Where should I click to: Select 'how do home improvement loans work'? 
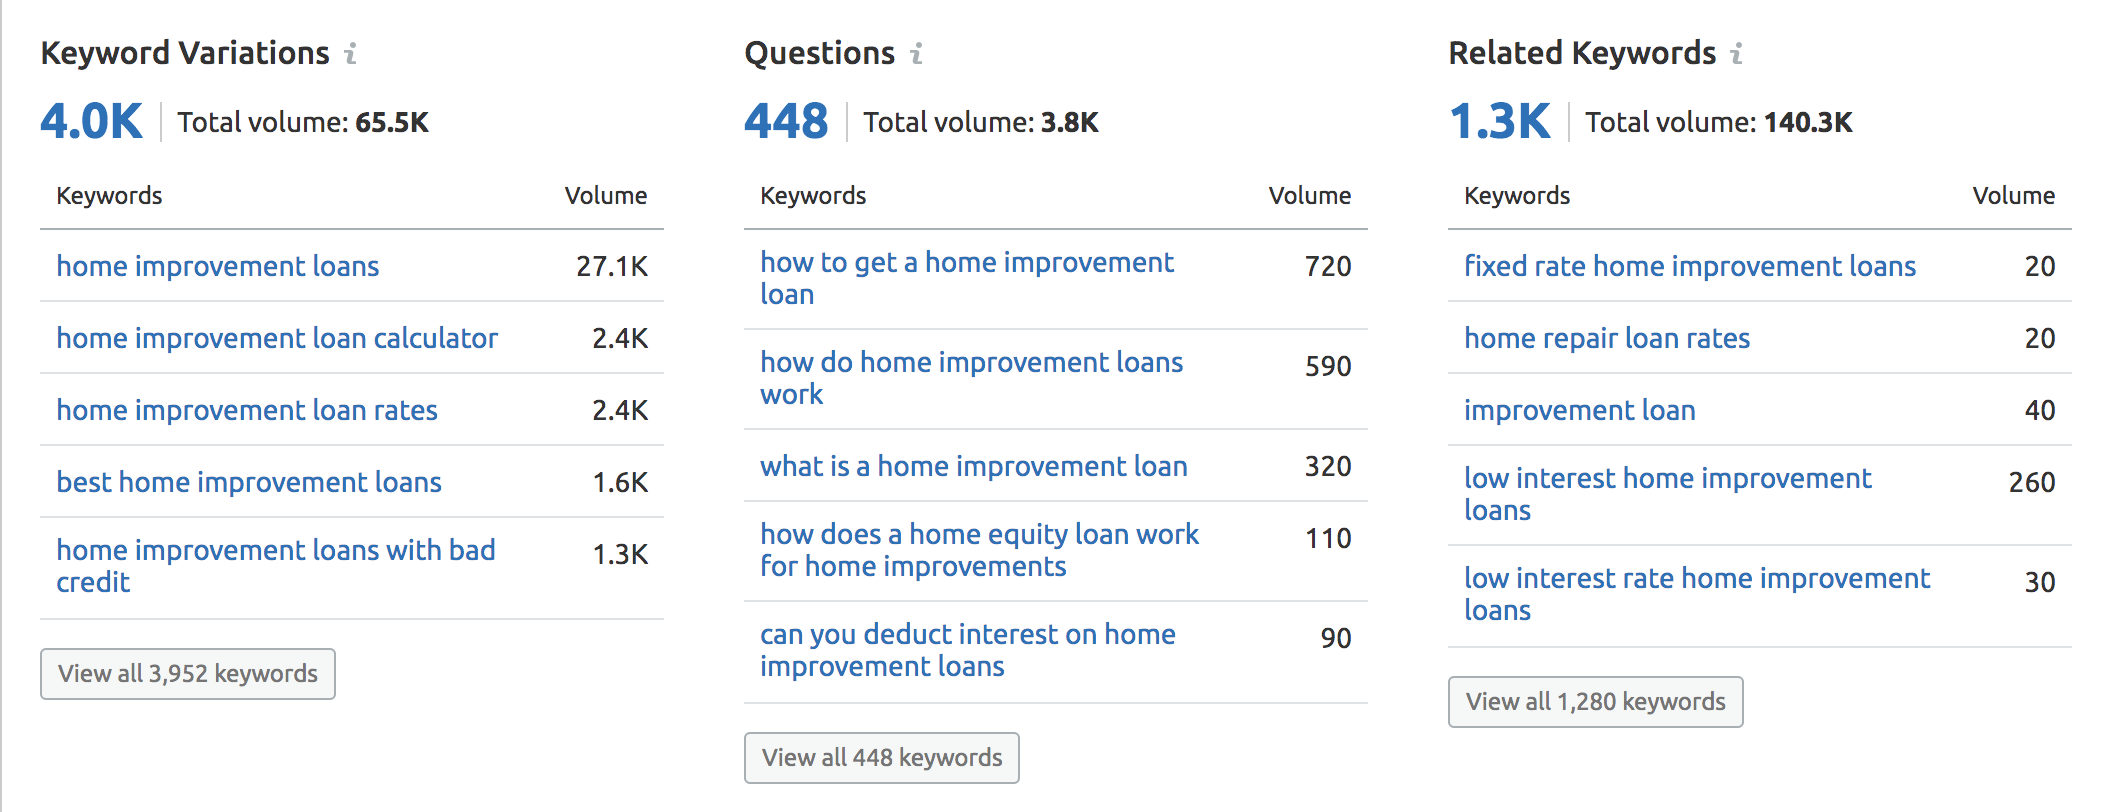click(972, 378)
